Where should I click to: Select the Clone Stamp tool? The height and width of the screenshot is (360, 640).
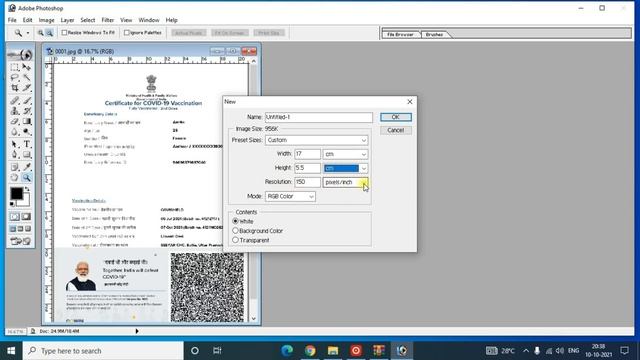point(15,111)
